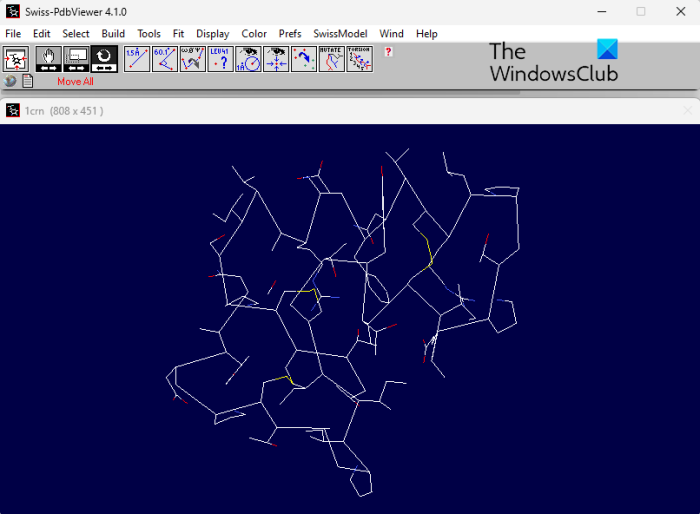Choose the measure angle tool (60.1°)
Viewport: 700px width, 514px height.
click(x=165, y=59)
